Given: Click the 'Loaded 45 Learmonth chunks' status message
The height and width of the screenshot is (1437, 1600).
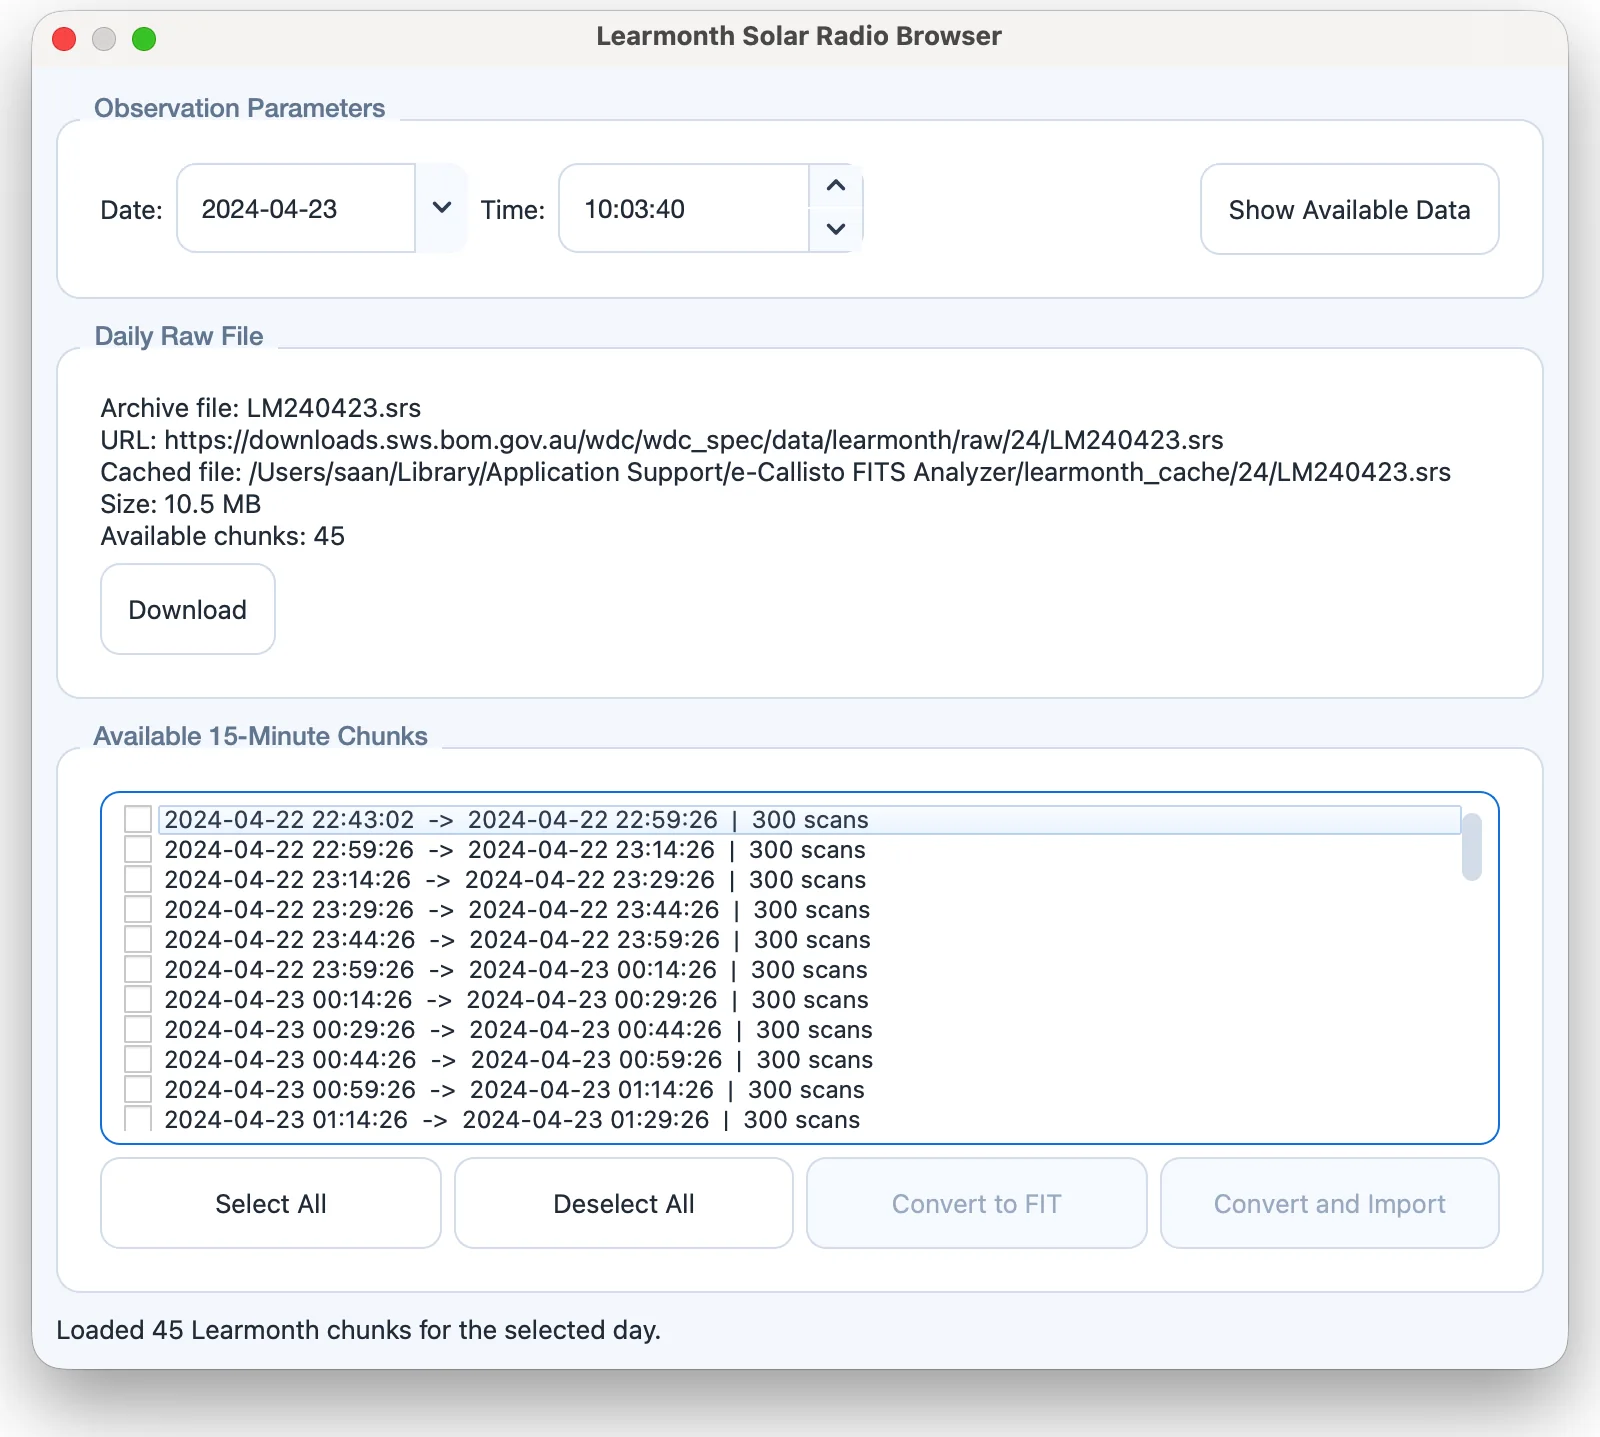Looking at the screenshot, I should tap(359, 1330).
